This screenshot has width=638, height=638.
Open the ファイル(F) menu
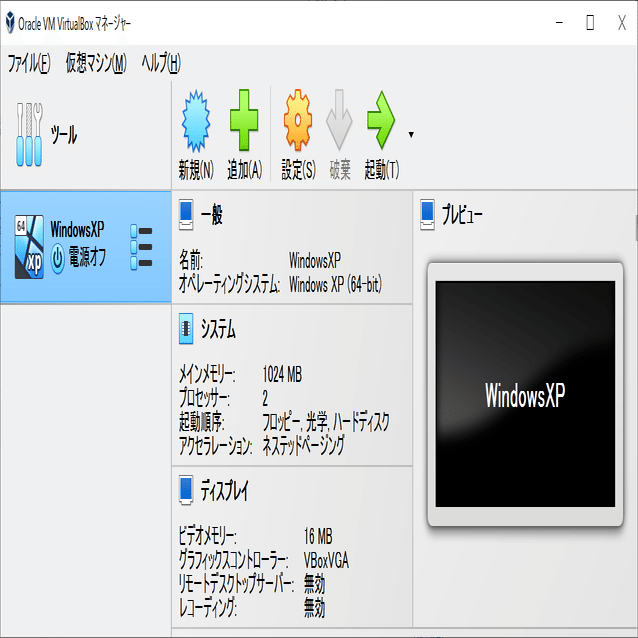(29, 63)
